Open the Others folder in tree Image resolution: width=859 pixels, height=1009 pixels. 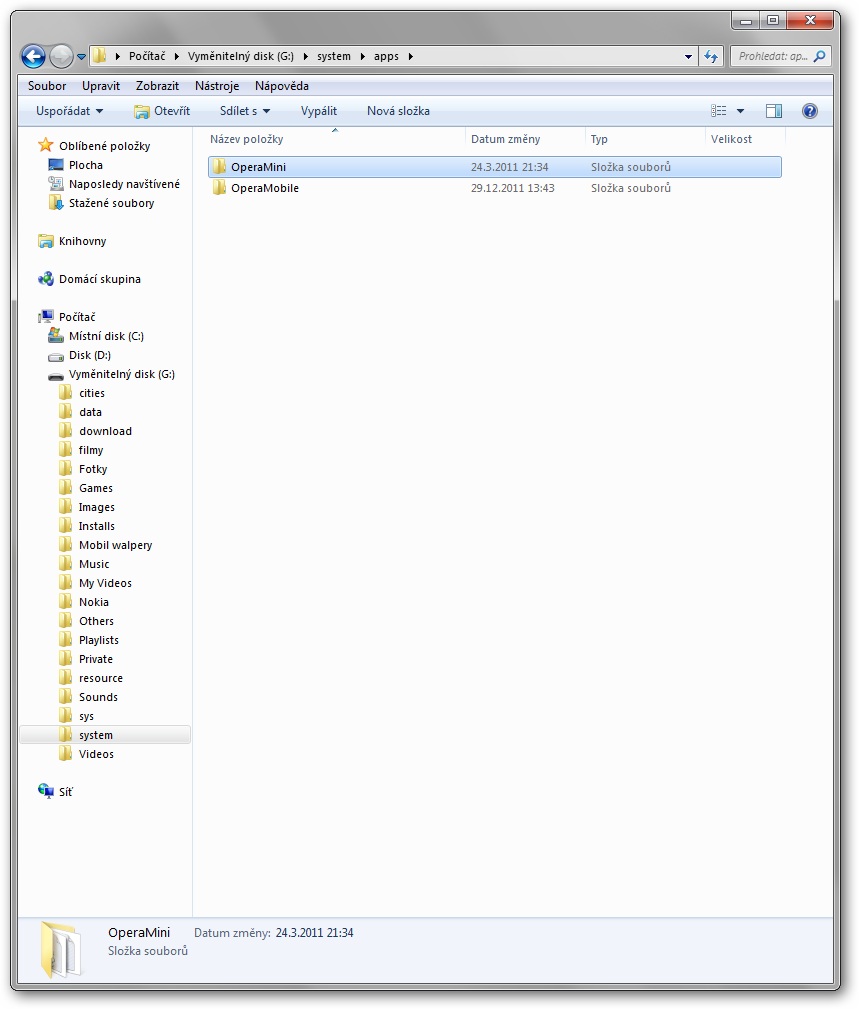96,621
